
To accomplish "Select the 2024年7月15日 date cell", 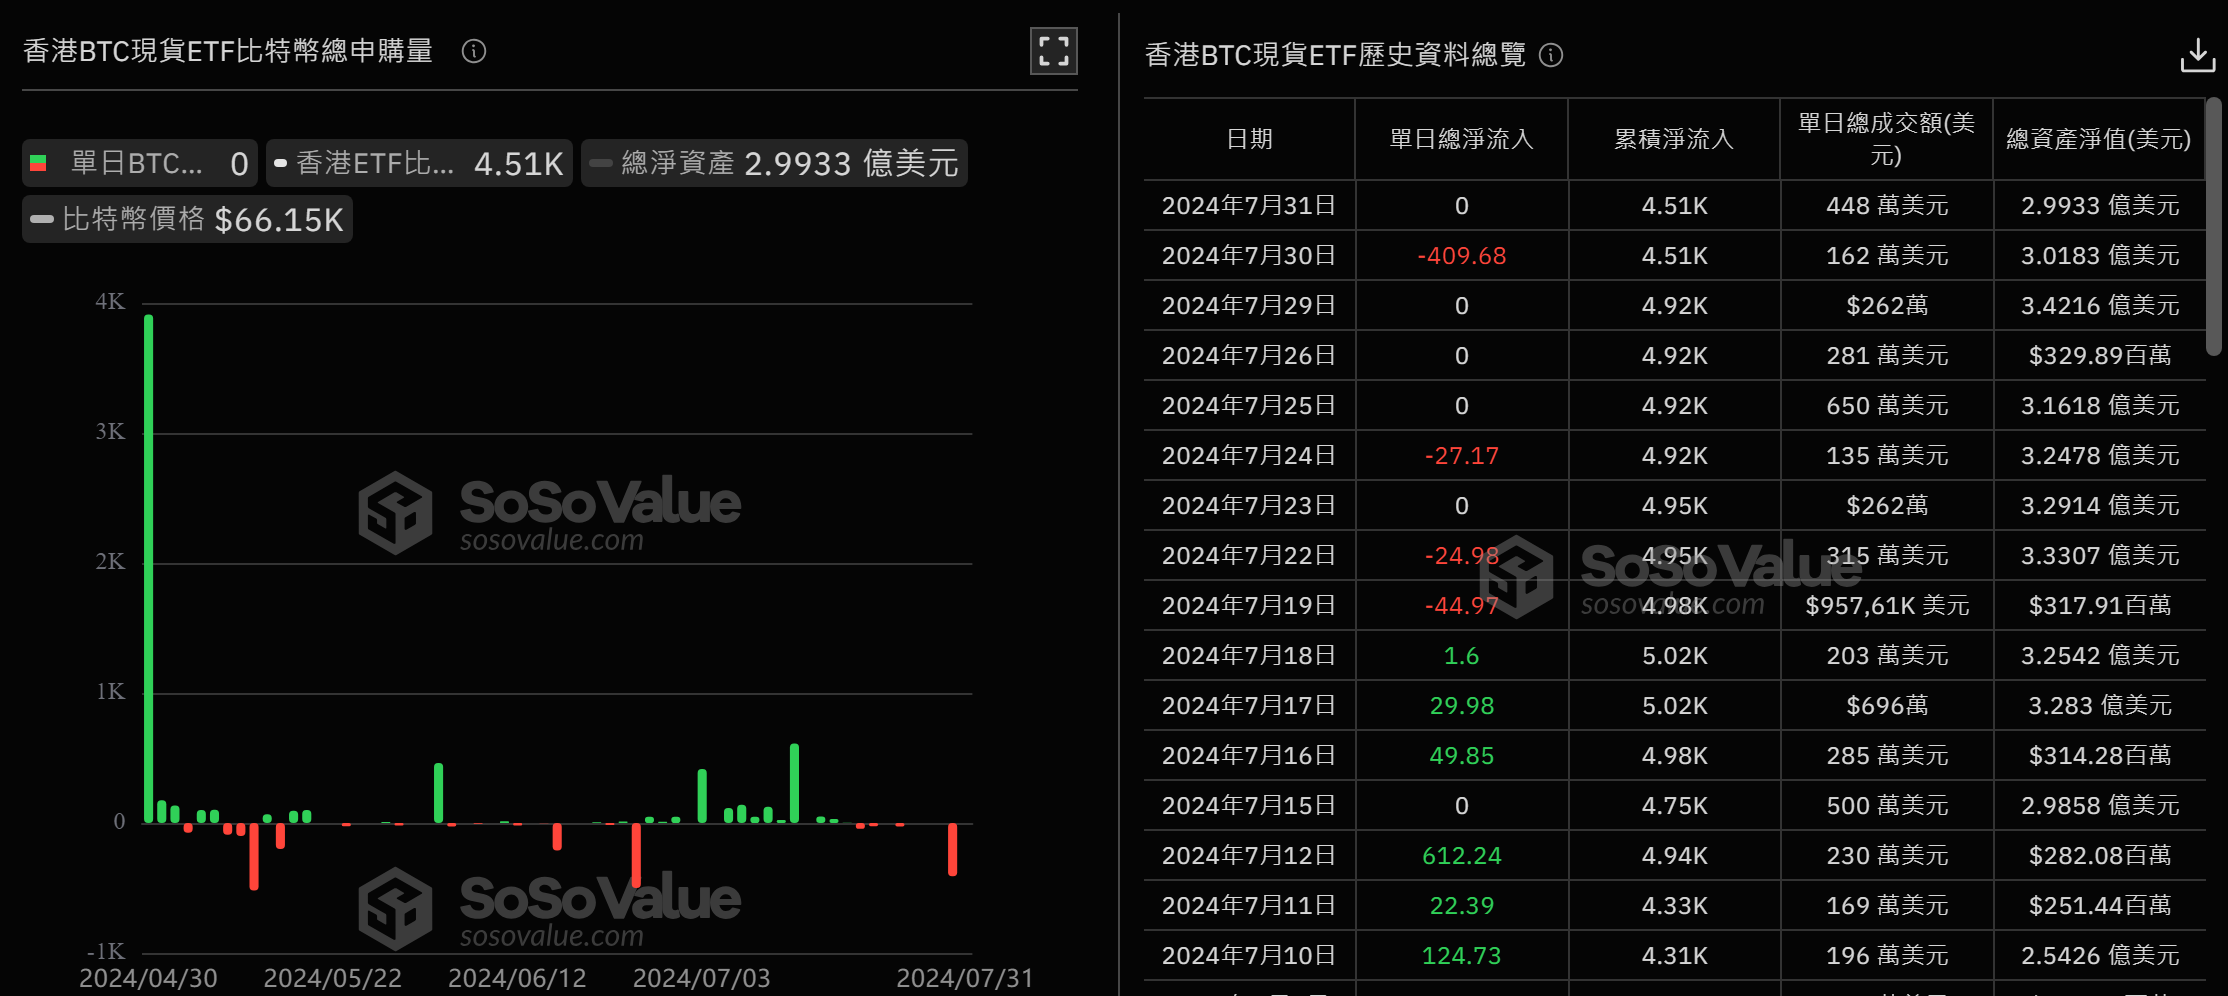I will [x=1249, y=805].
